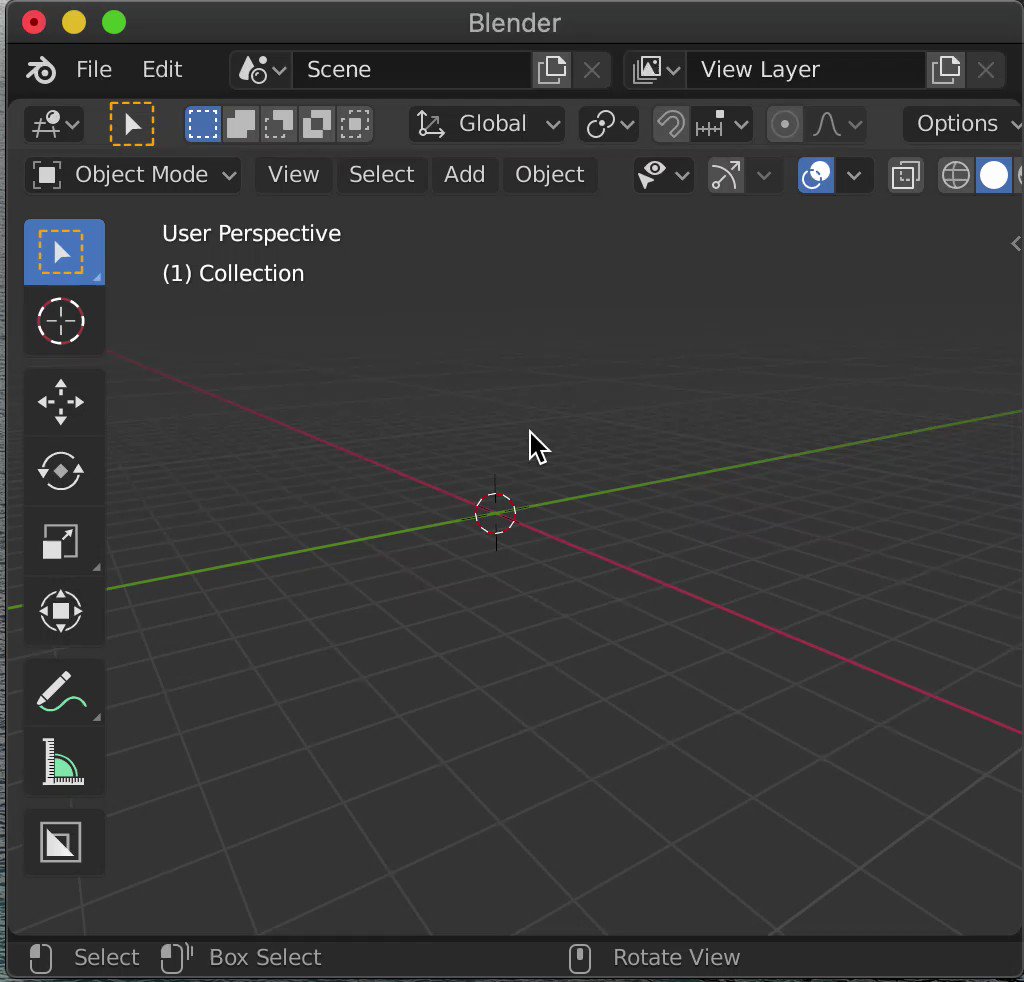Select the Transform tool
1024x982 pixels.
(64, 611)
